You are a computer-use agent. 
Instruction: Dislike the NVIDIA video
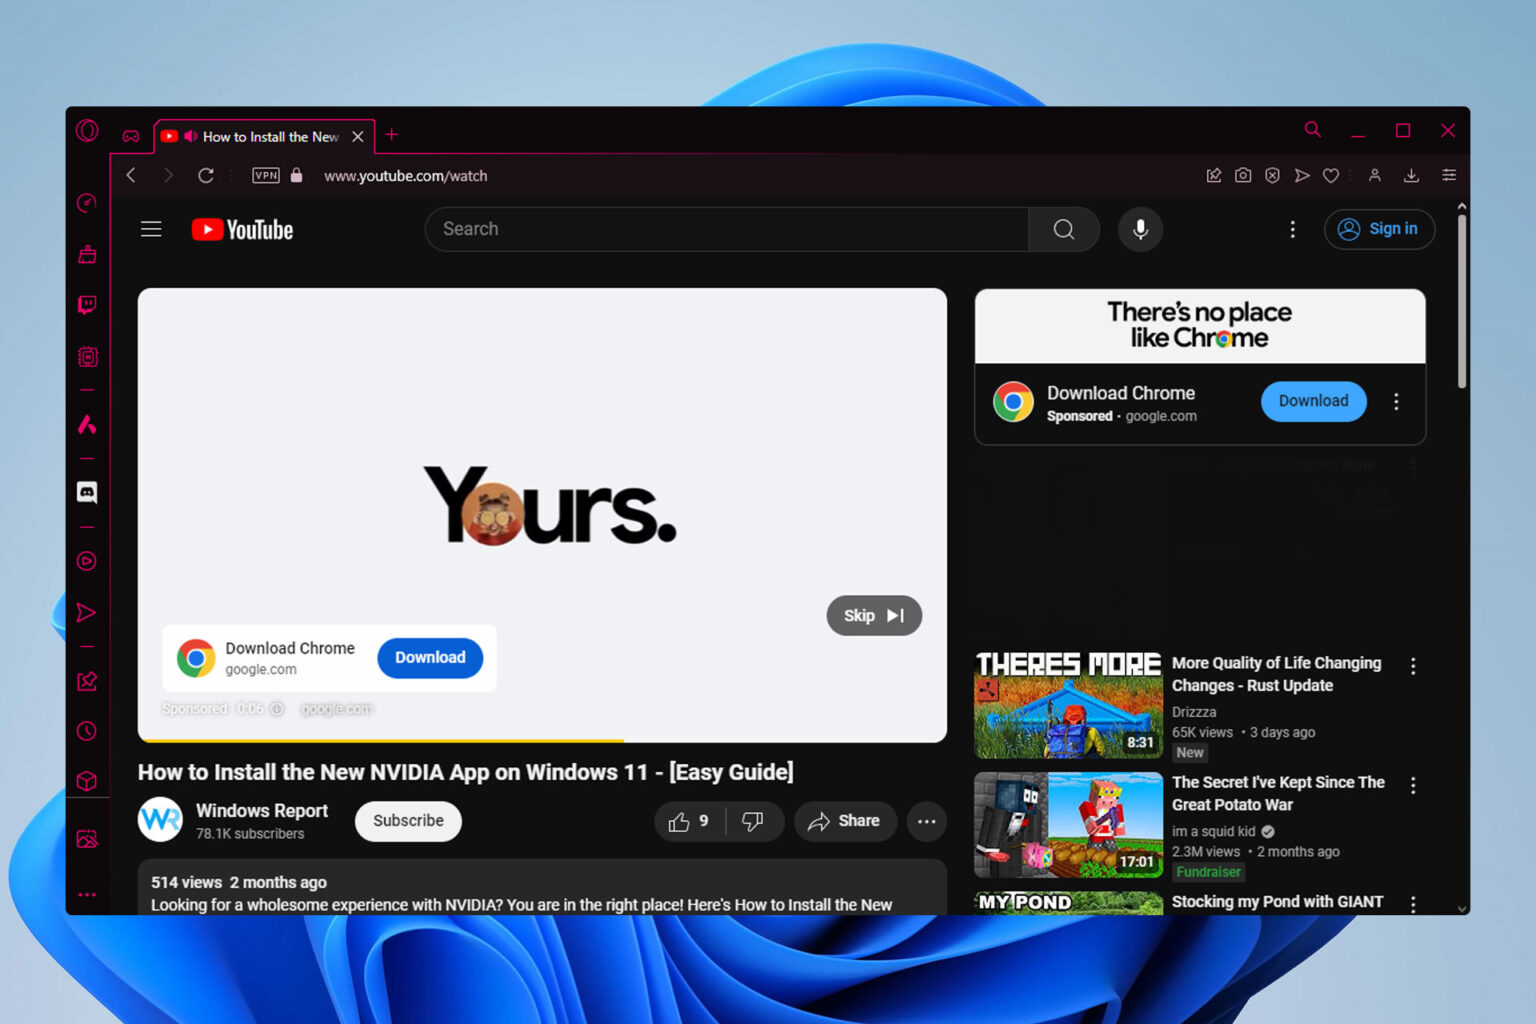point(753,821)
